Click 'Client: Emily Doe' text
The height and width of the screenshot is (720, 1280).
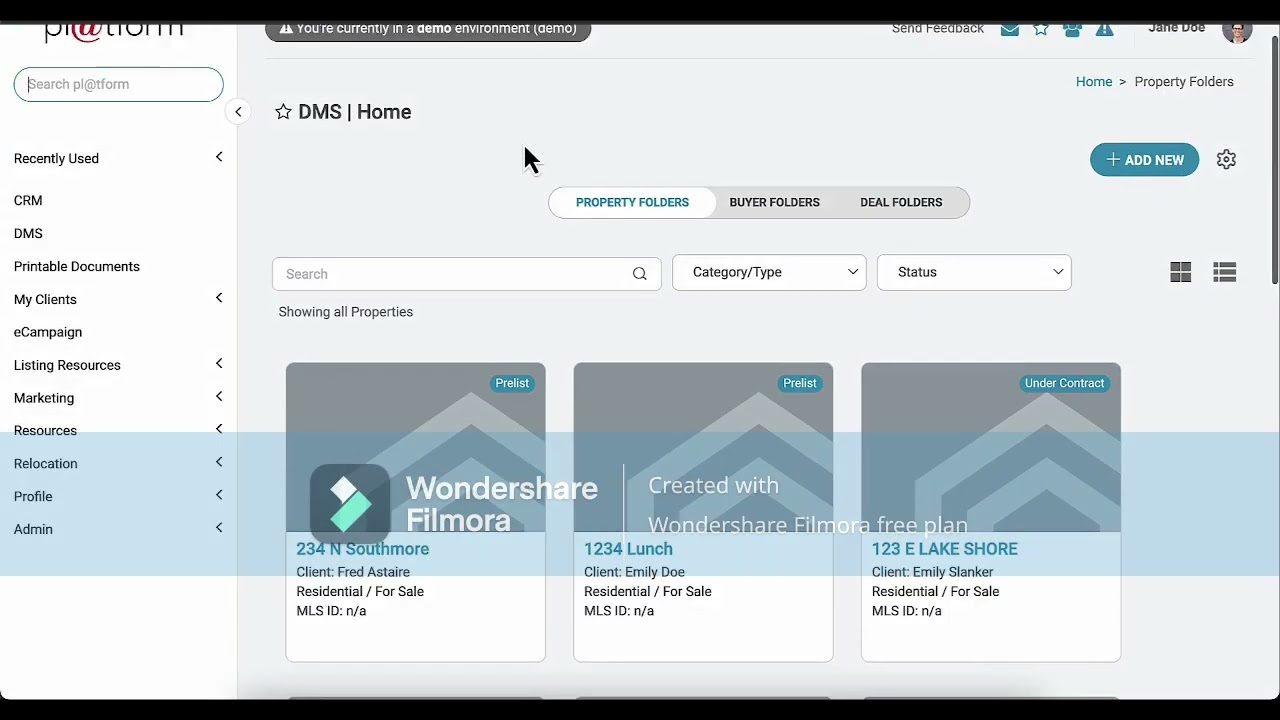point(634,572)
